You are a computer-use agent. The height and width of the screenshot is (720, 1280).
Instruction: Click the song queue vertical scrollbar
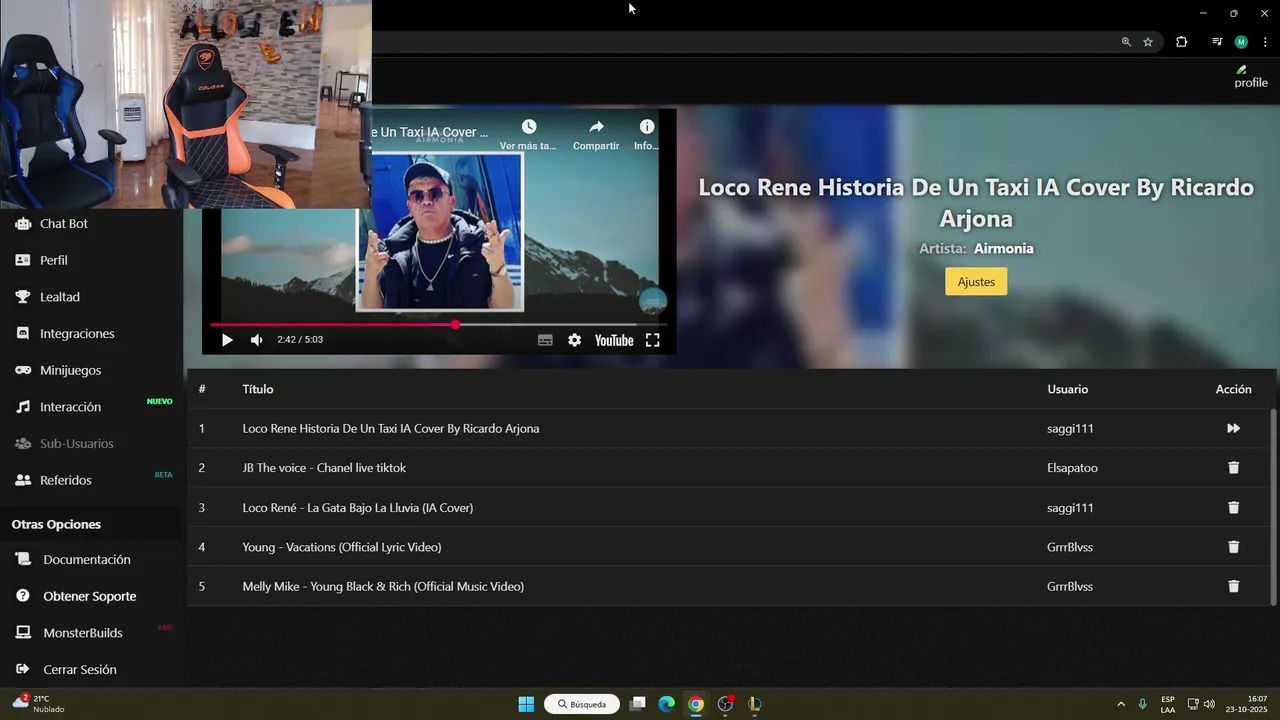tap(1273, 506)
